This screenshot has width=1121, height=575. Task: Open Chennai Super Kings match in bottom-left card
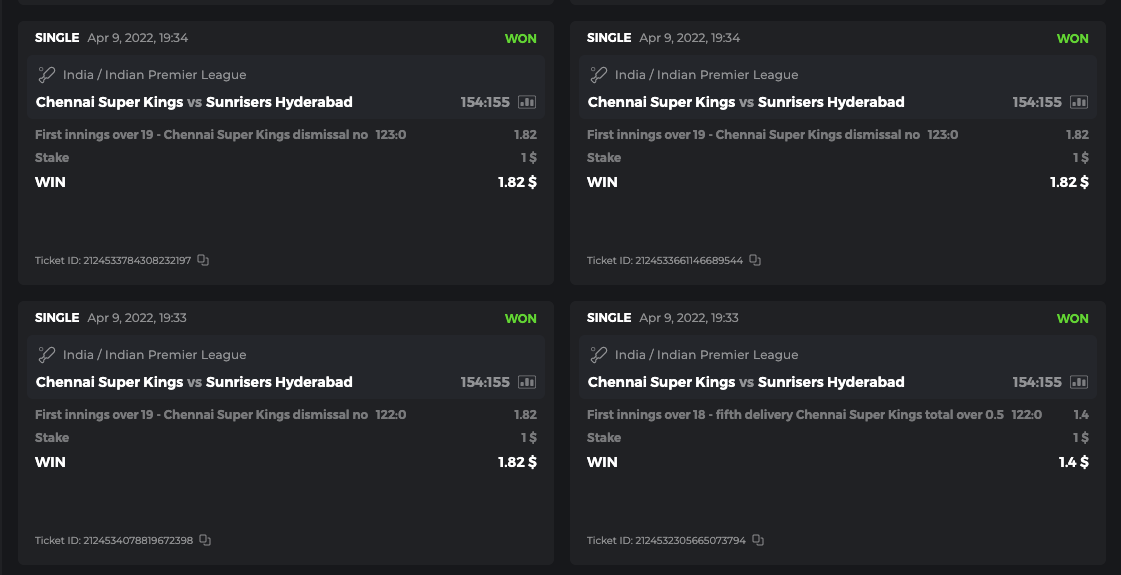(110, 382)
